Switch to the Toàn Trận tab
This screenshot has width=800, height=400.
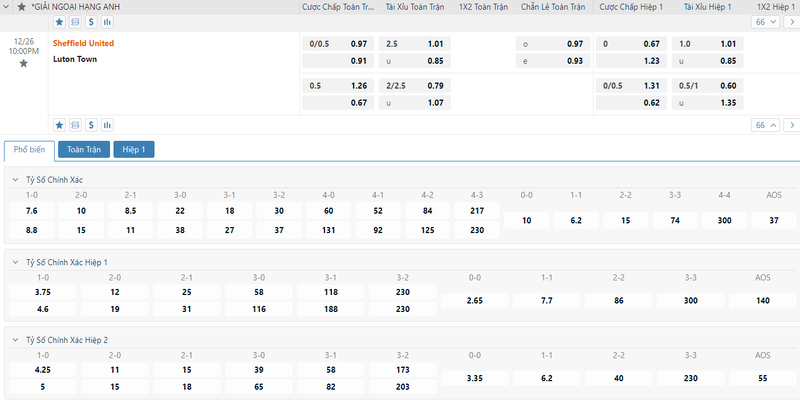(x=84, y=149)
